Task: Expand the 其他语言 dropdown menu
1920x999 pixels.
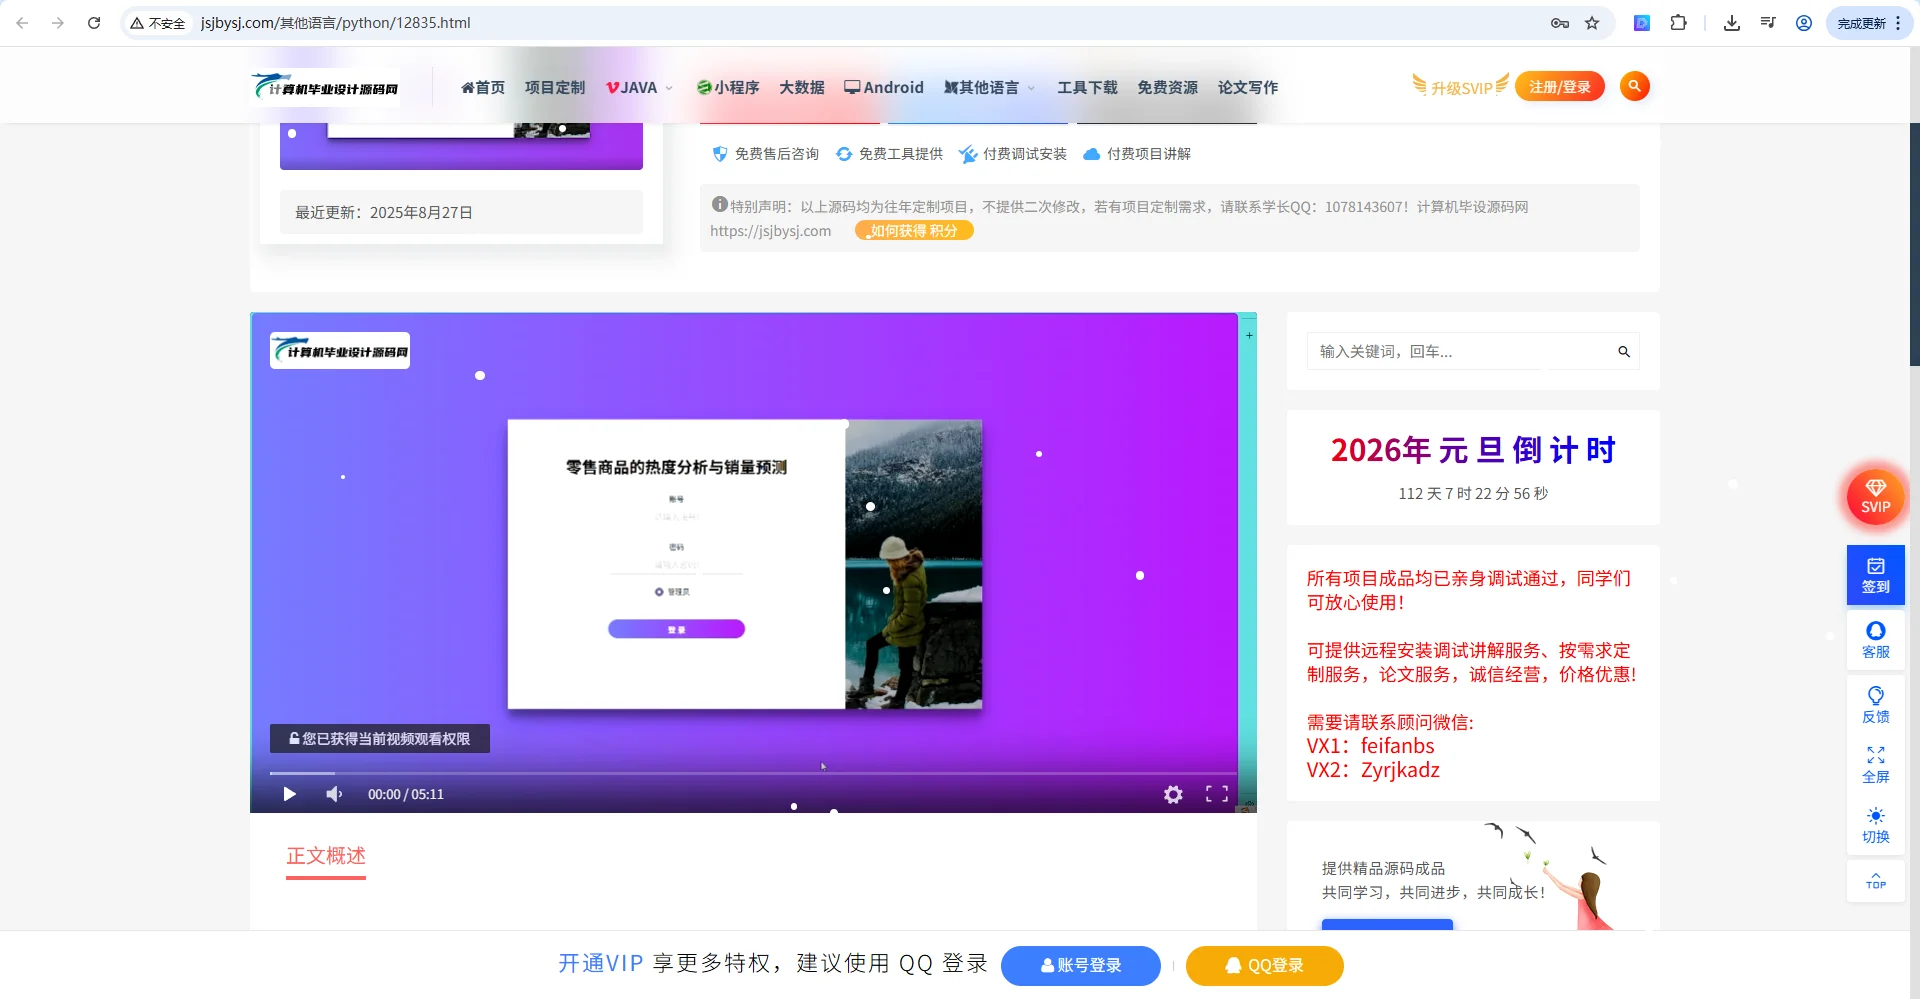Action: [986, 87]
